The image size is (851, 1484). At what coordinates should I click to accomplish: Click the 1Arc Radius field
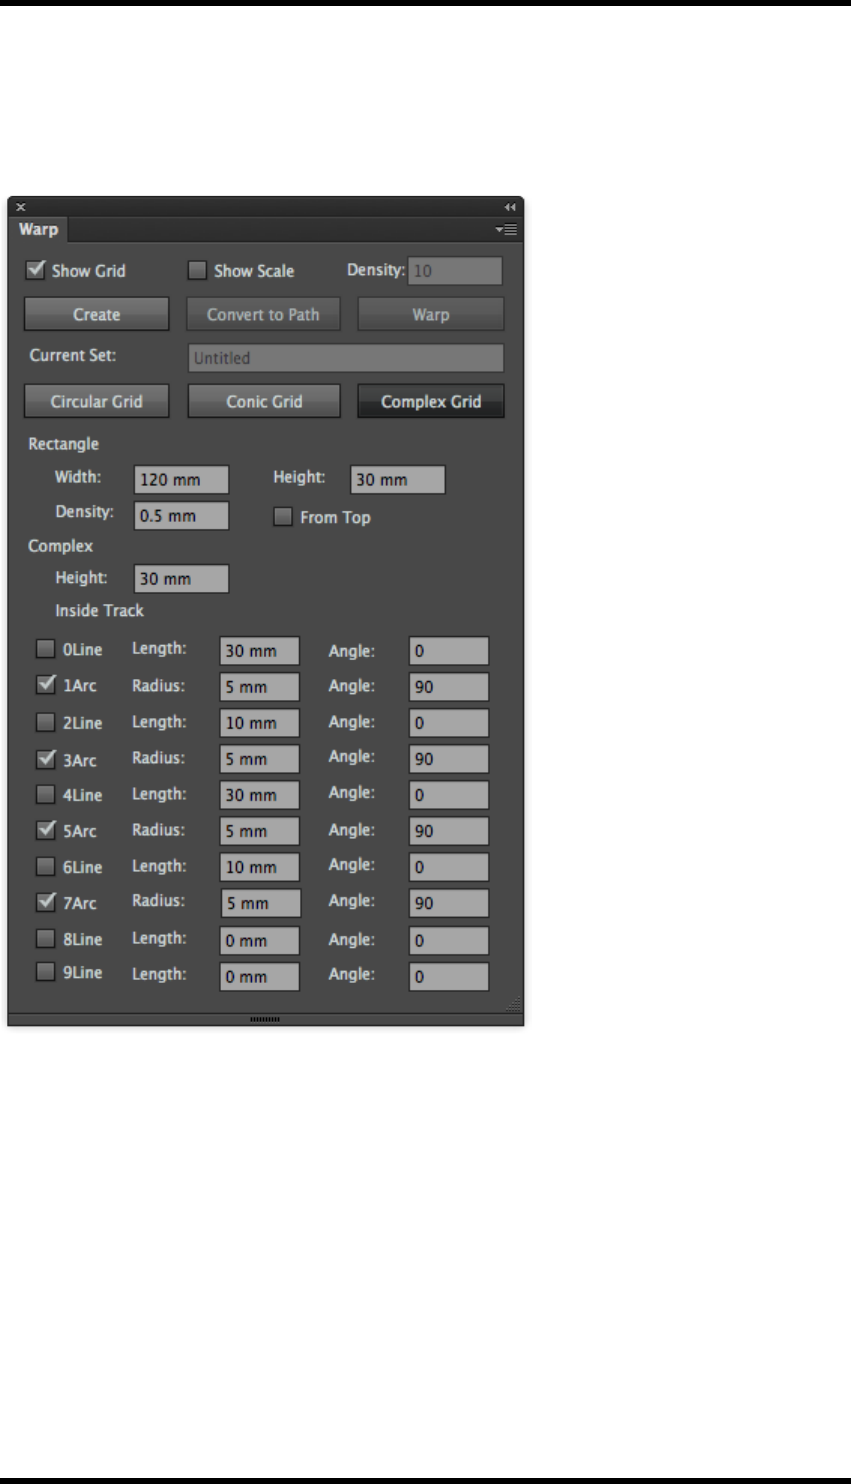pyautogui.click(x=260, y=687)
